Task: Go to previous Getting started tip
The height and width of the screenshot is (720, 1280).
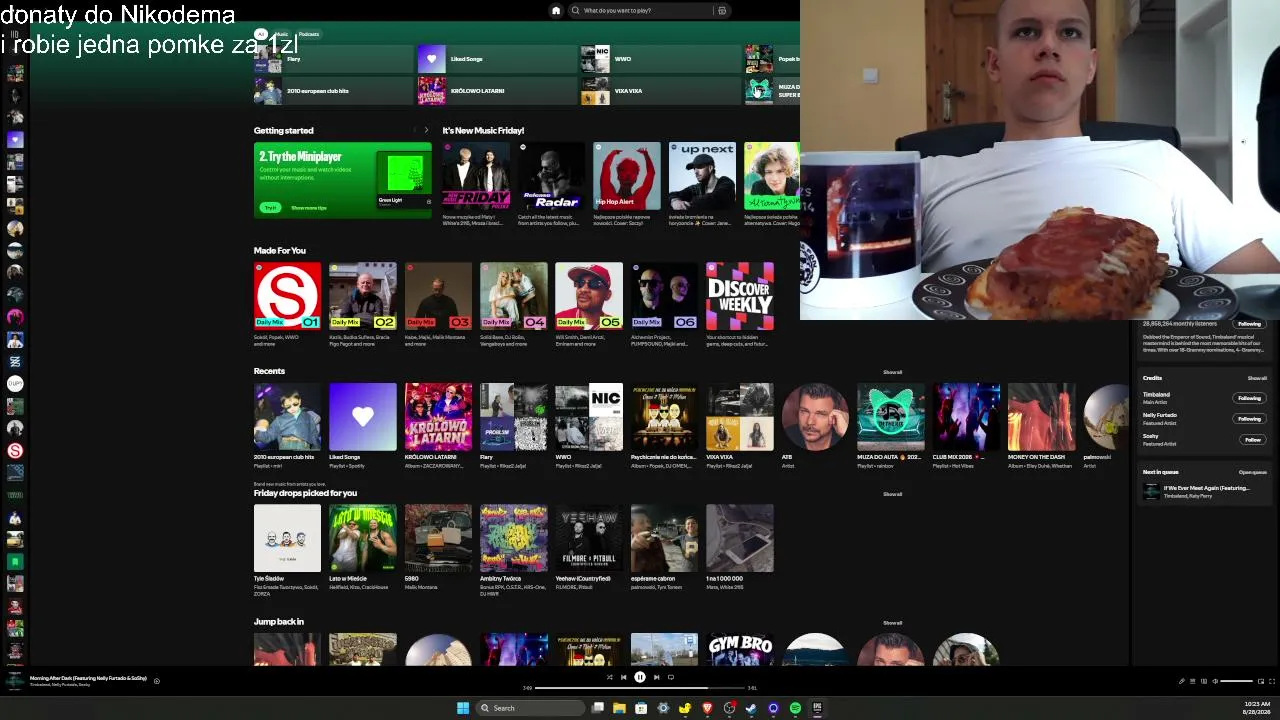Action: (x=414, y=130)
